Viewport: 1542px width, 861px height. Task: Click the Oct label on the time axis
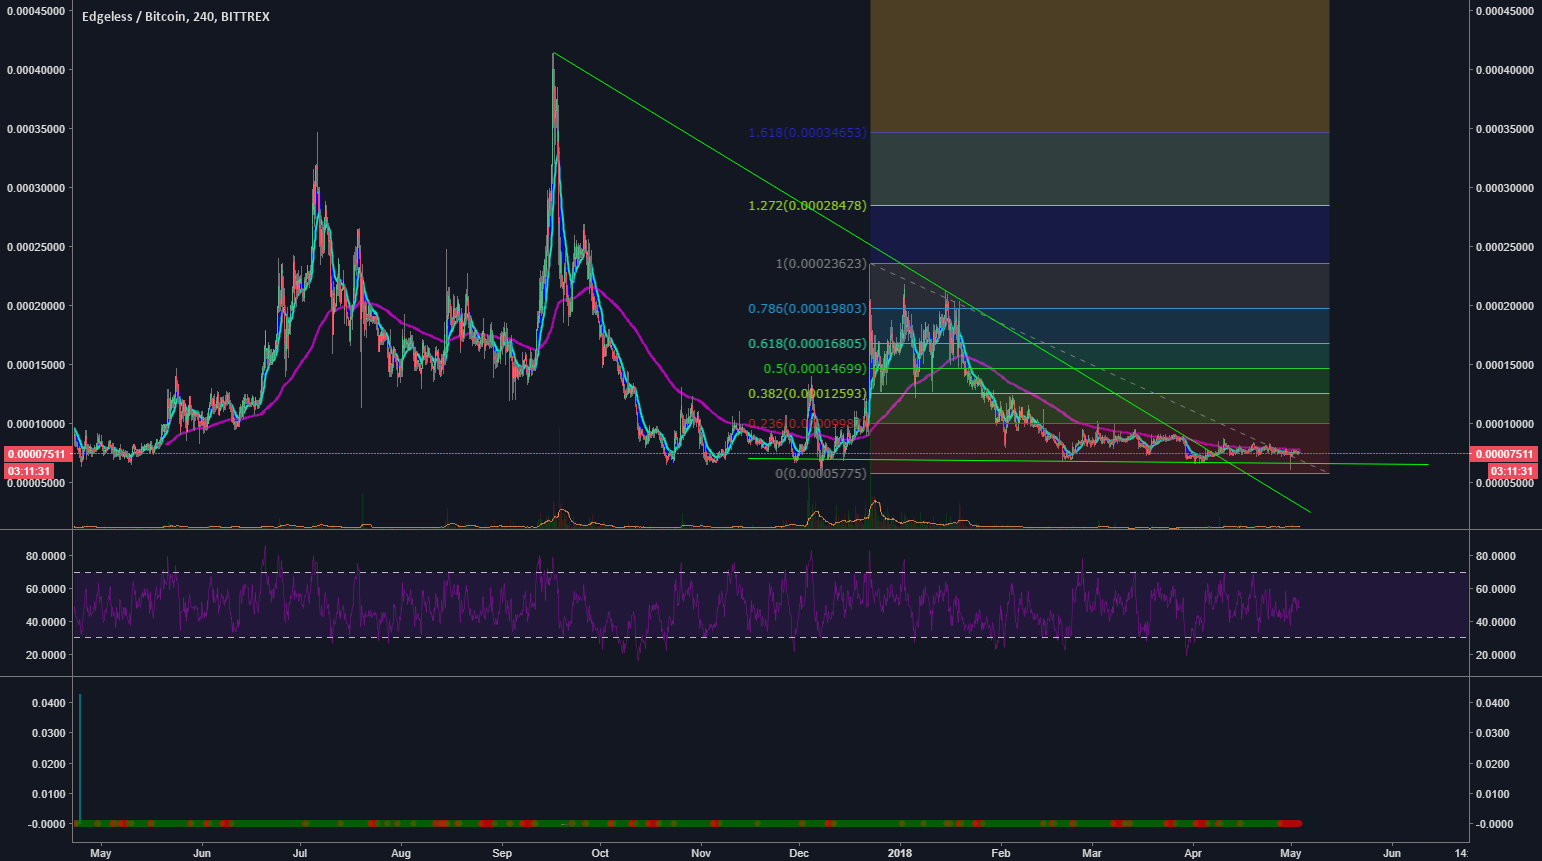pos(600,853)
